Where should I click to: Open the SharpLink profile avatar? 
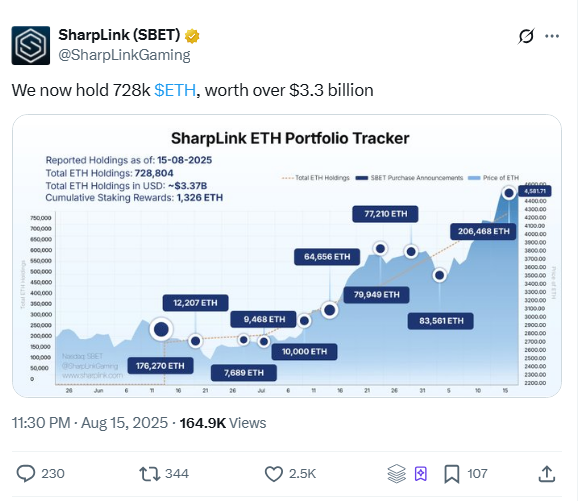click(31, 45)
